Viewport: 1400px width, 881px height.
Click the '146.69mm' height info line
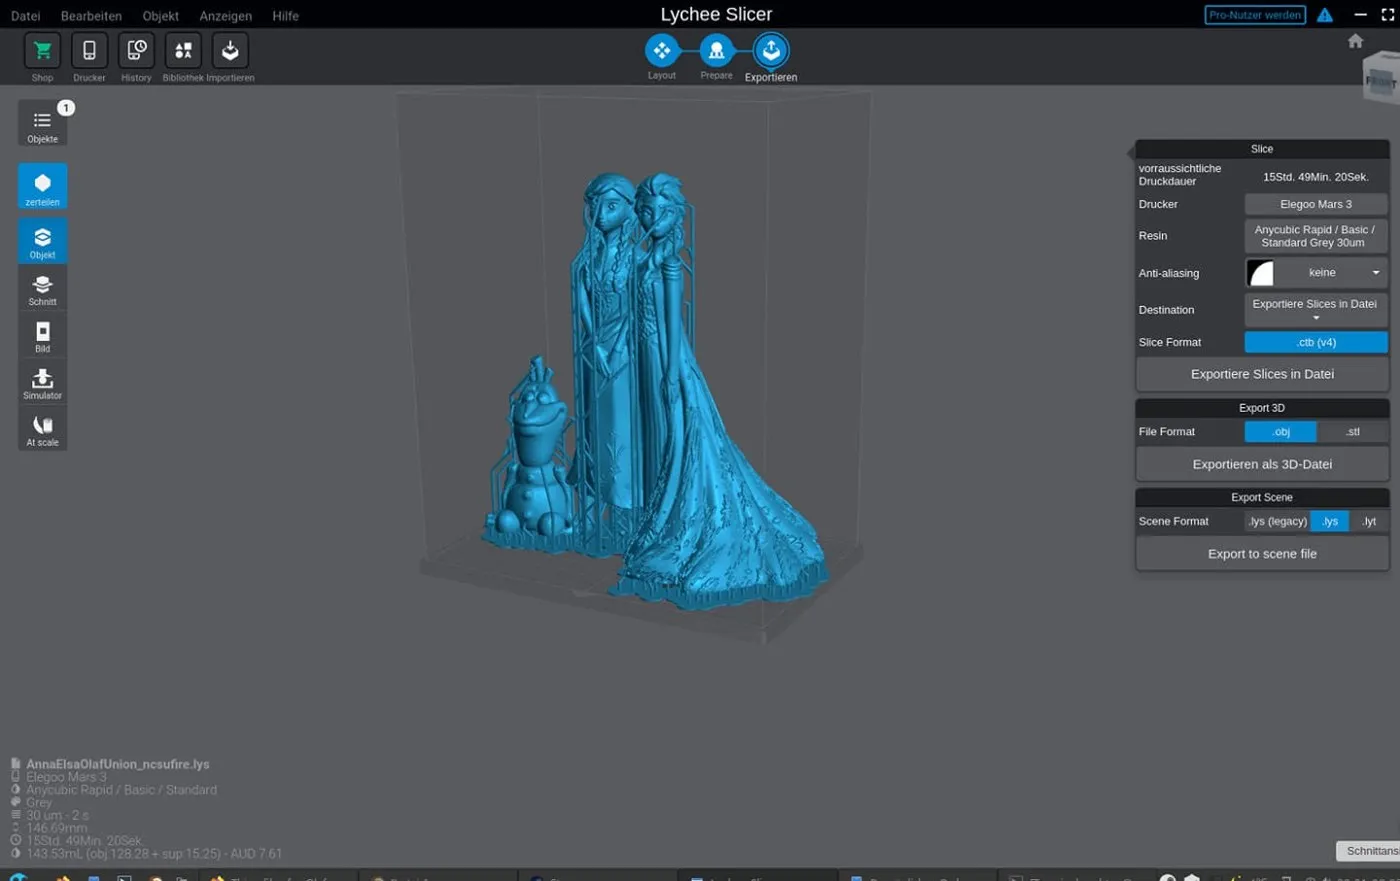tap(56, 828)
